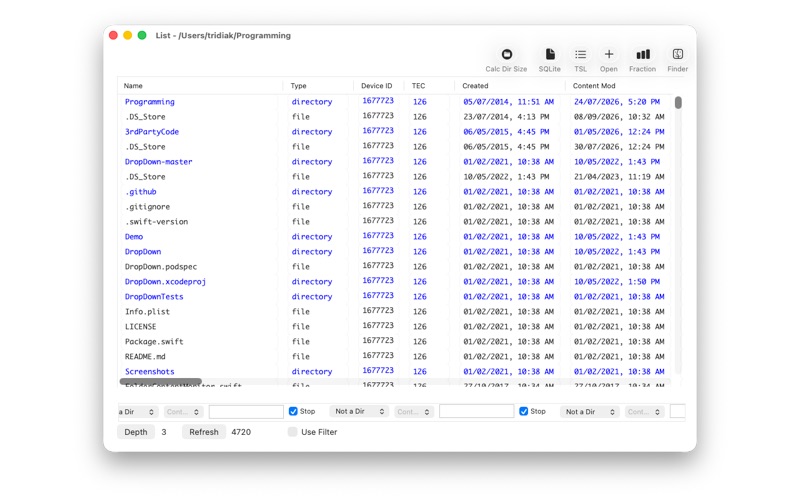Focus the filter text field left of second Stop
Image resolution: width=800 pixels, height=500 pixels.
coord(477,411)
